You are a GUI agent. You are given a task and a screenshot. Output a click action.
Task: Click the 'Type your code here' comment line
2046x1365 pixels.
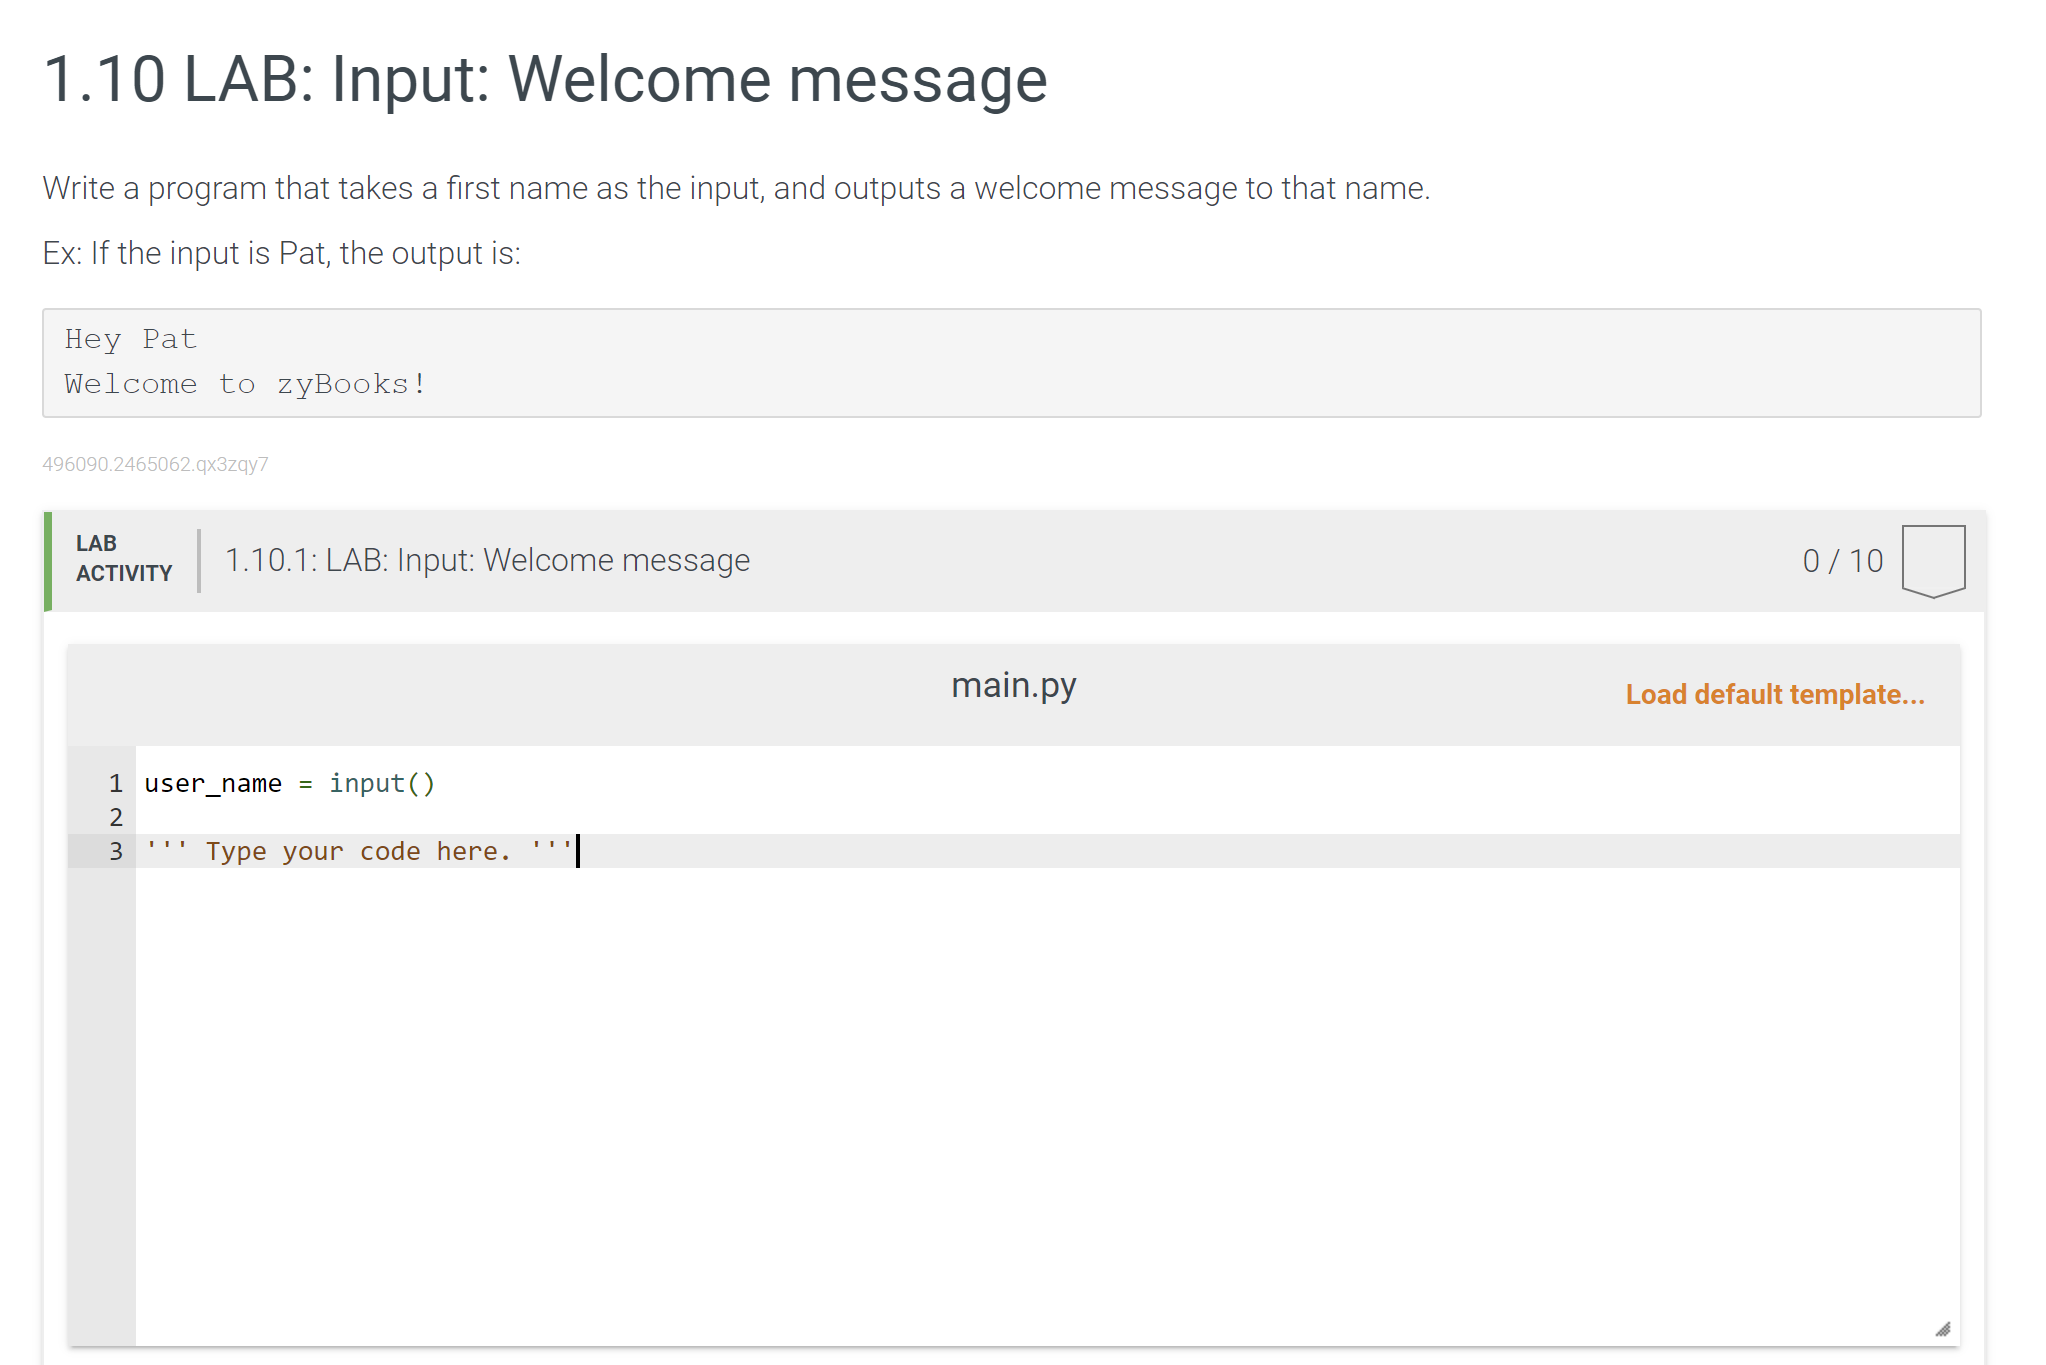pyautogui.click(x=360, y=851)
